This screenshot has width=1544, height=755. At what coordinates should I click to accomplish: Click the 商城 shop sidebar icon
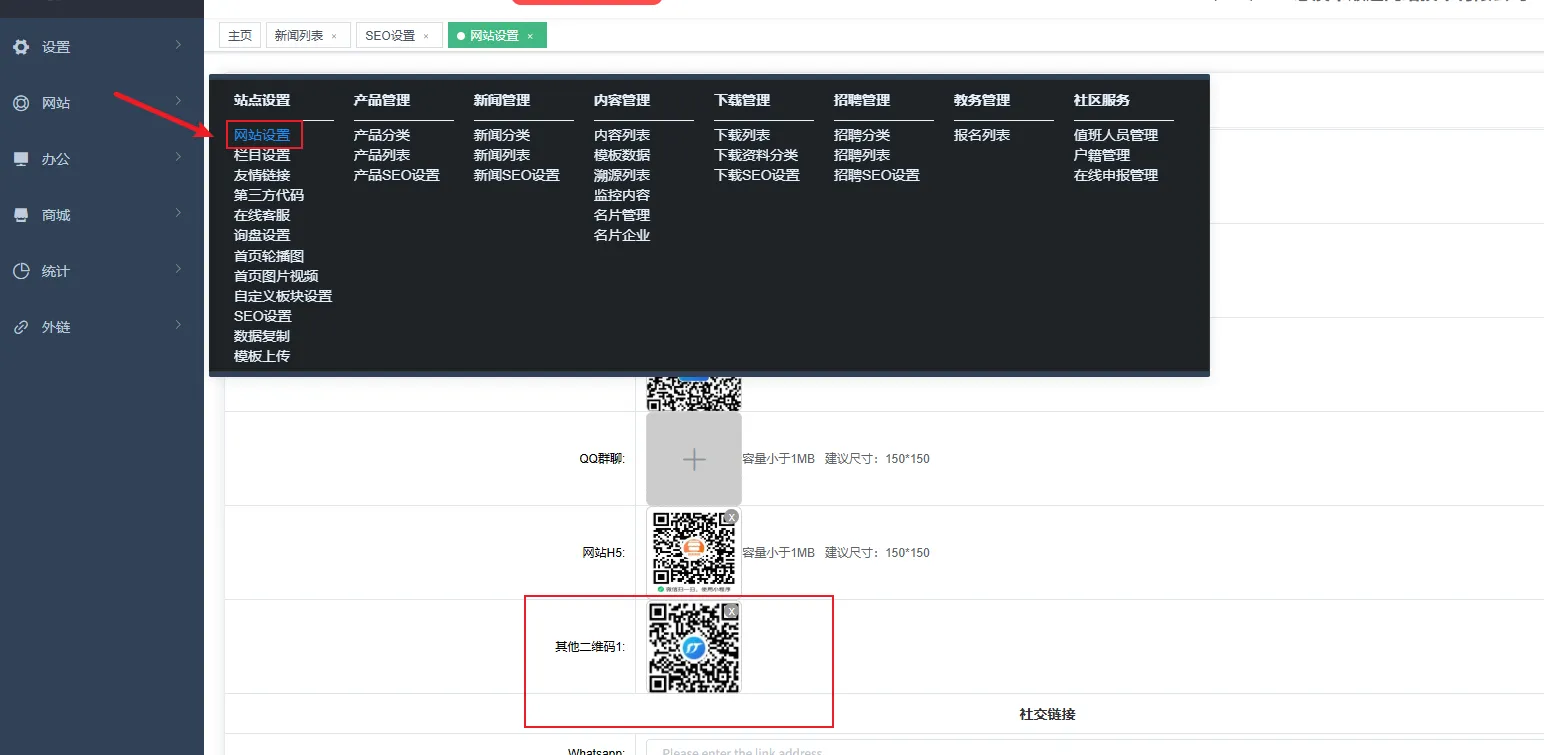[20, 215]
